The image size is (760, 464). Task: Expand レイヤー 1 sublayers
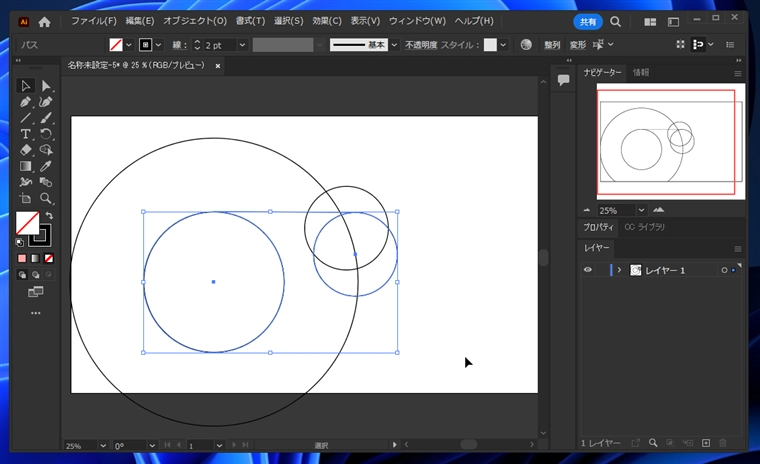pyautogui.click(x=619, y=270)
